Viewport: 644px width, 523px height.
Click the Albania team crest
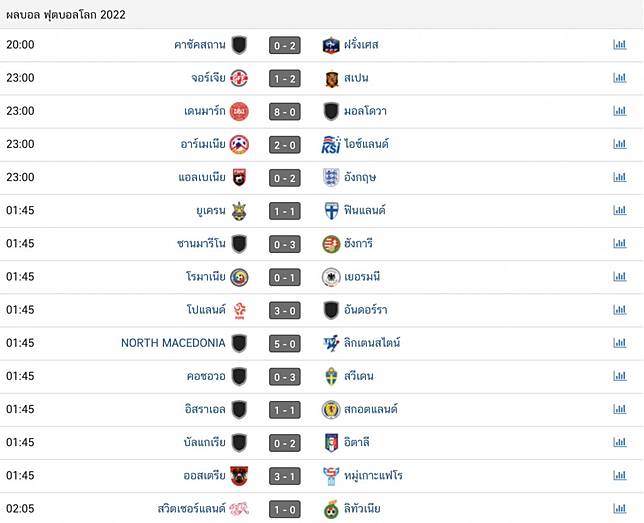239,177
